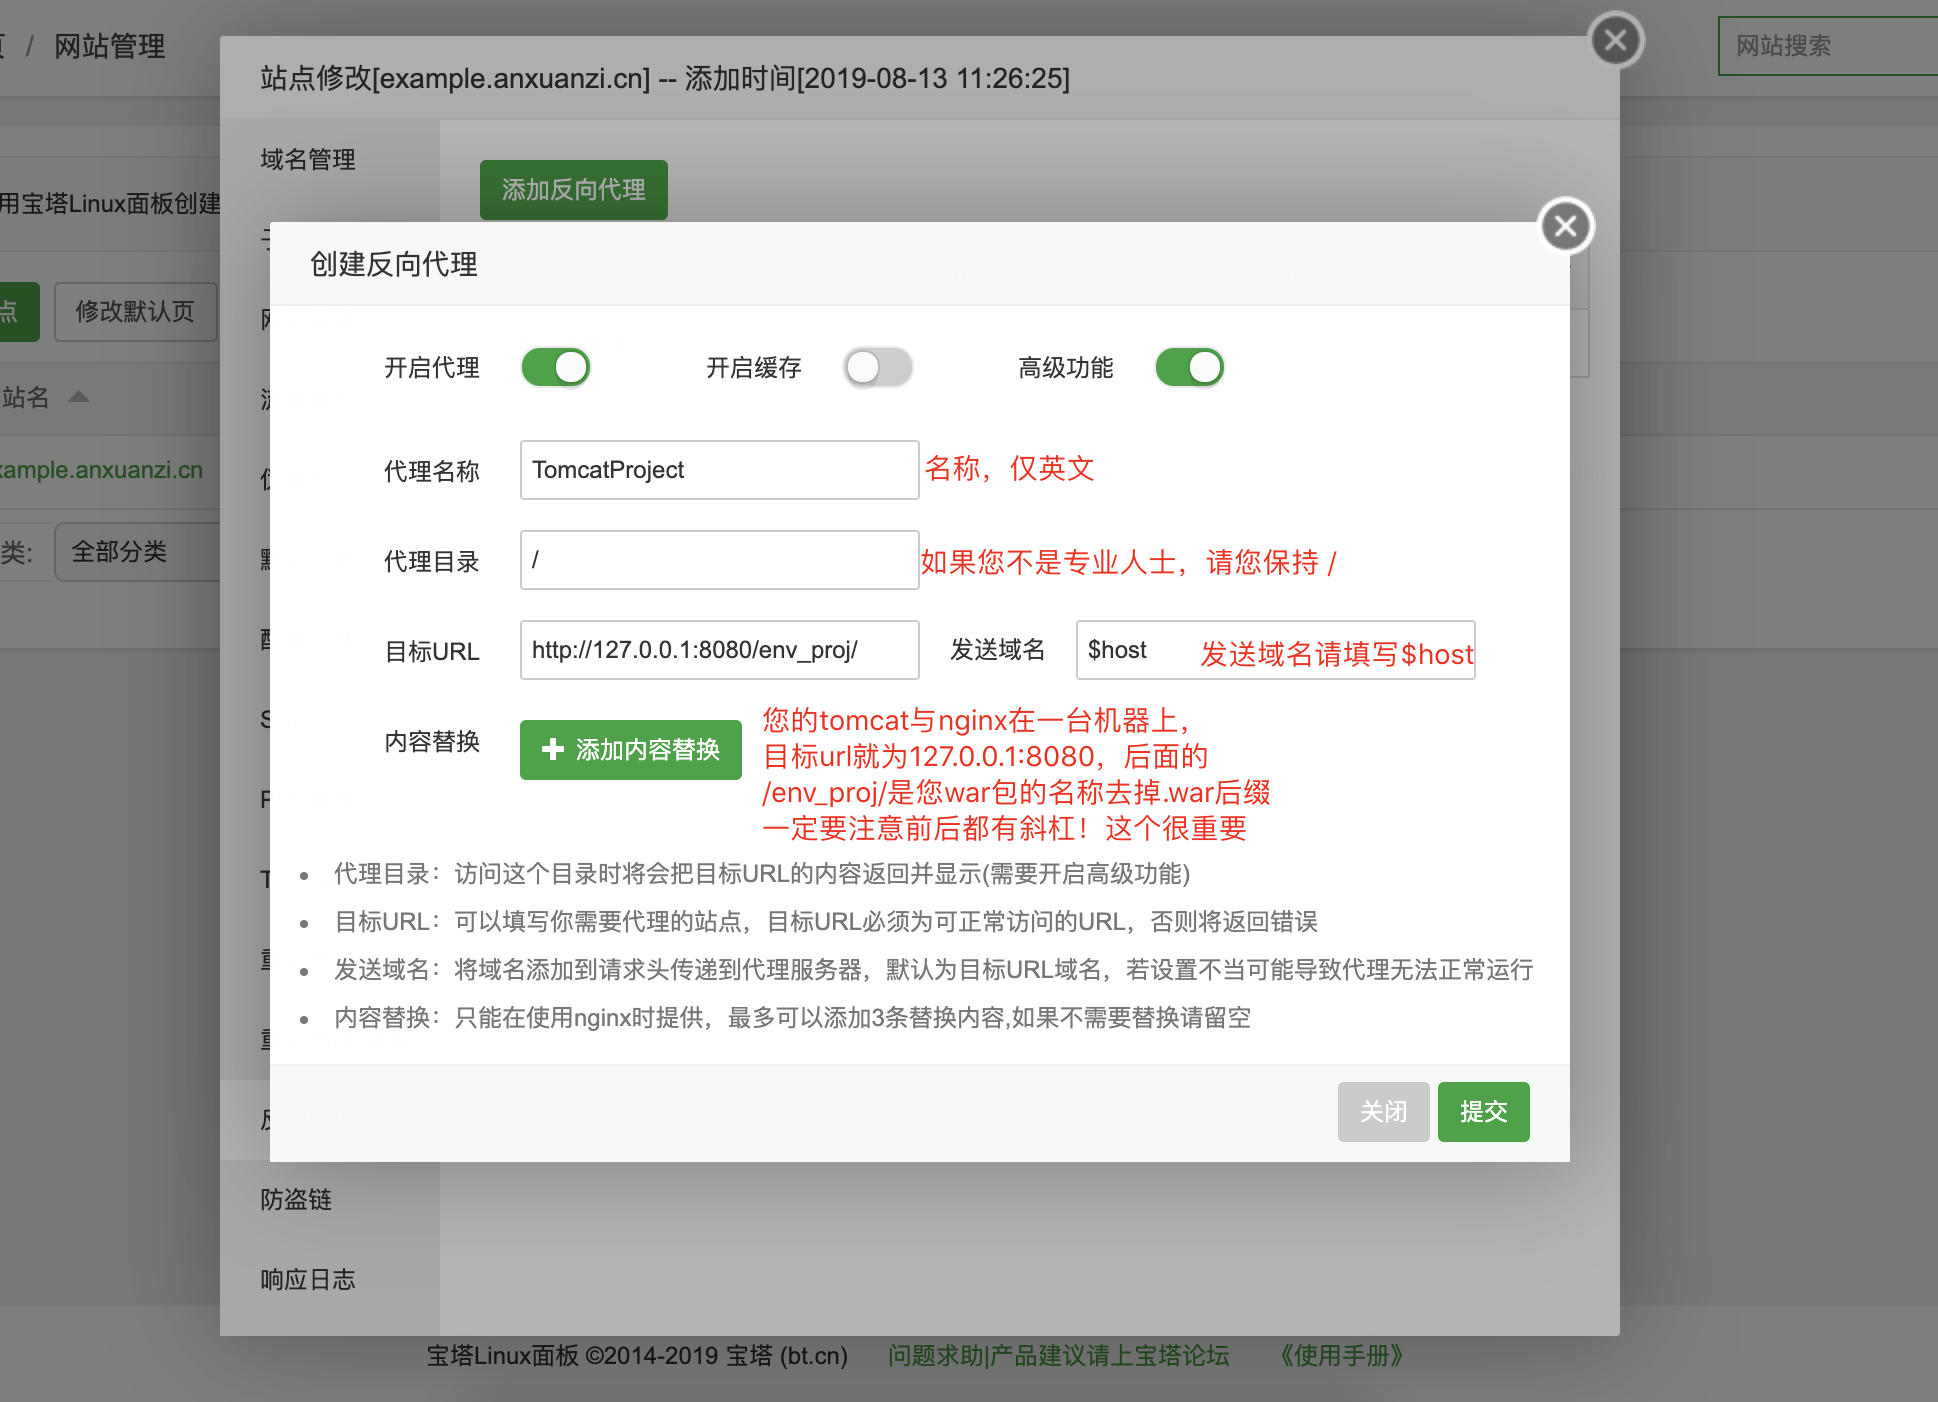The width and height of the screenshot is (1938, 1402).
Task: Click the plus icon on 添加内容替换
Action: click(552, 750)
